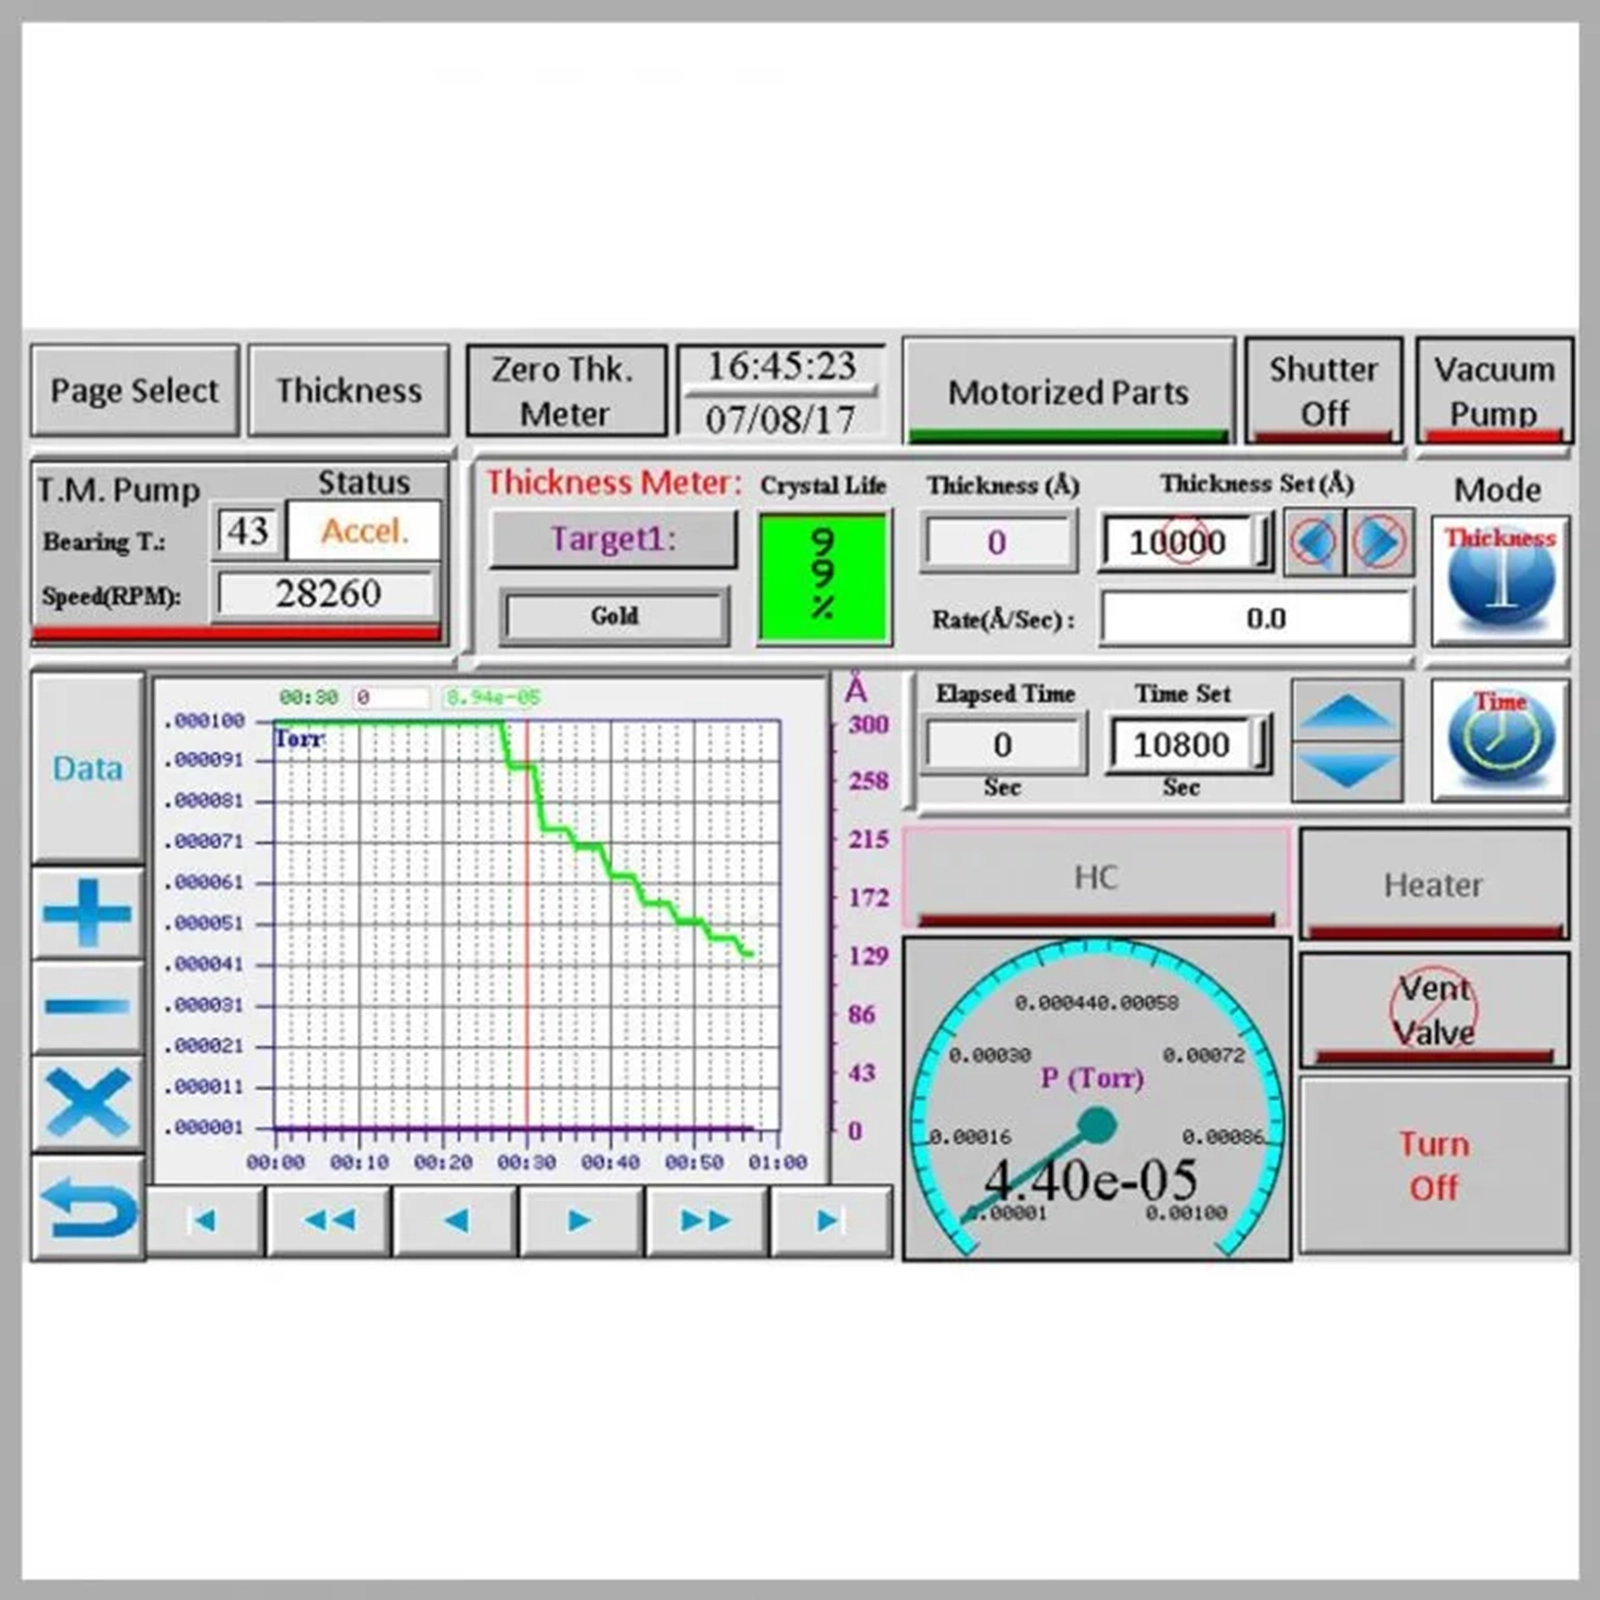Zoom out chart with minus icon
1600x1600 pixels.
pos(88,1006)
